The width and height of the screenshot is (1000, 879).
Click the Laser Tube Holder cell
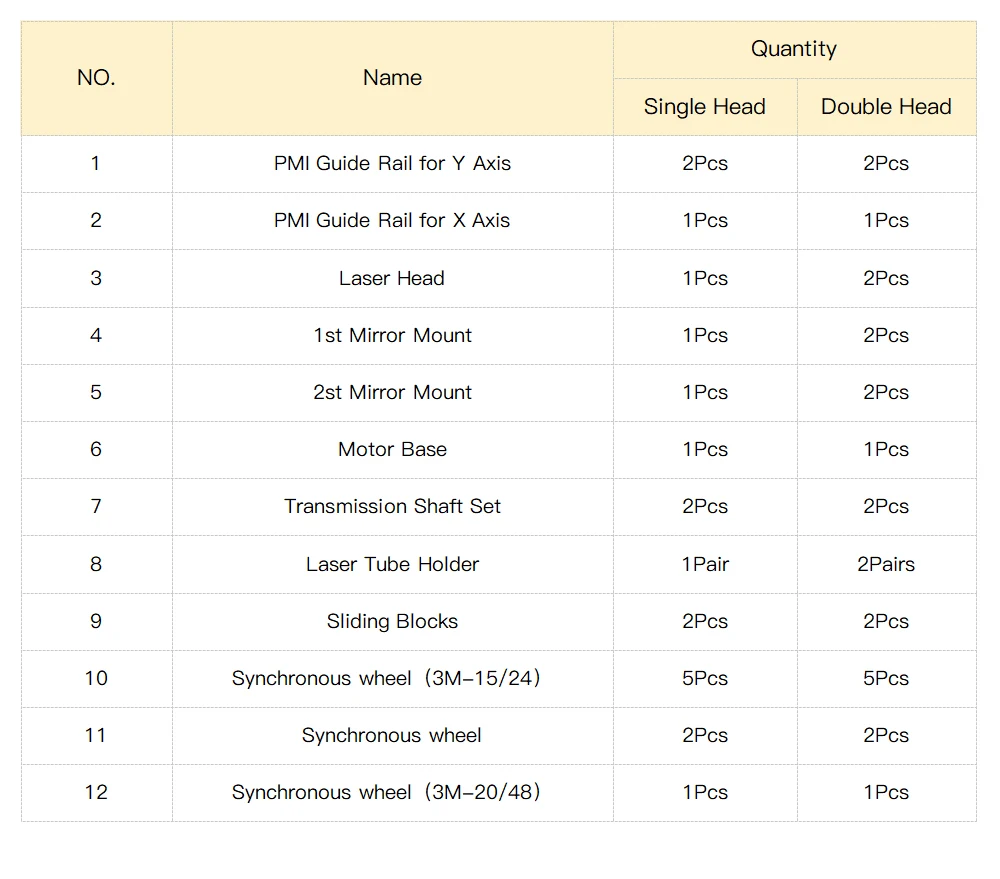coord(392,564)
